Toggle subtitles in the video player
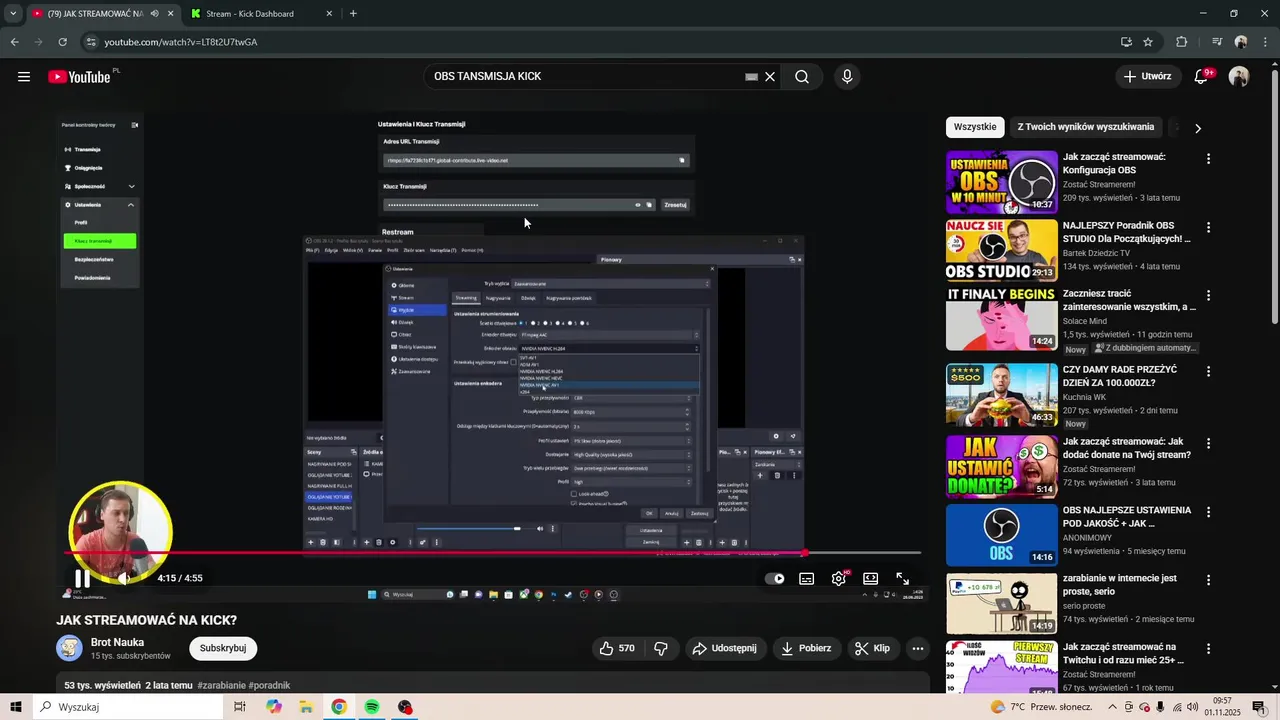The image size is (1280, 720). pos(807,578)
